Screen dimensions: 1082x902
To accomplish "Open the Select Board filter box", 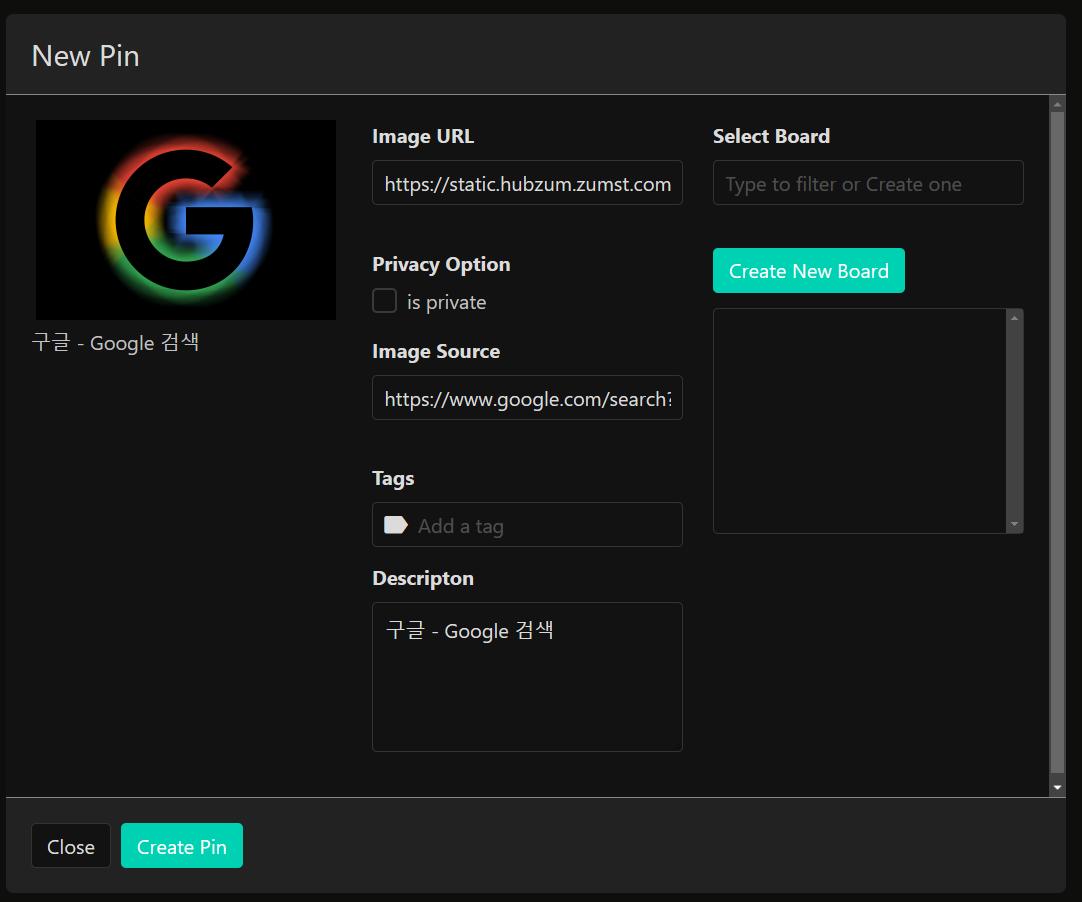I will coord(867,183).
